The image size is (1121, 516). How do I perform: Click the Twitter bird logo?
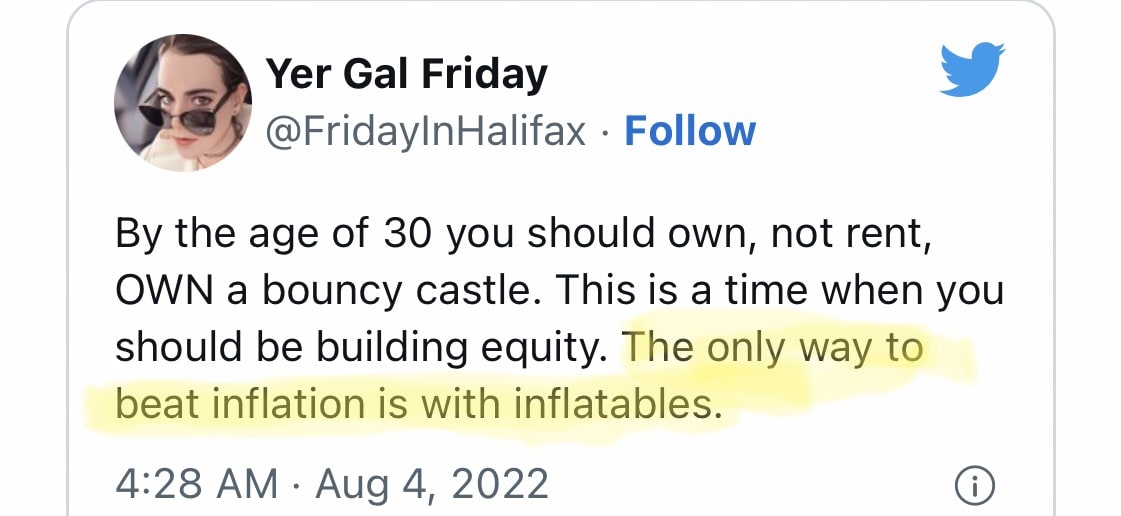[x=972, y=69]
